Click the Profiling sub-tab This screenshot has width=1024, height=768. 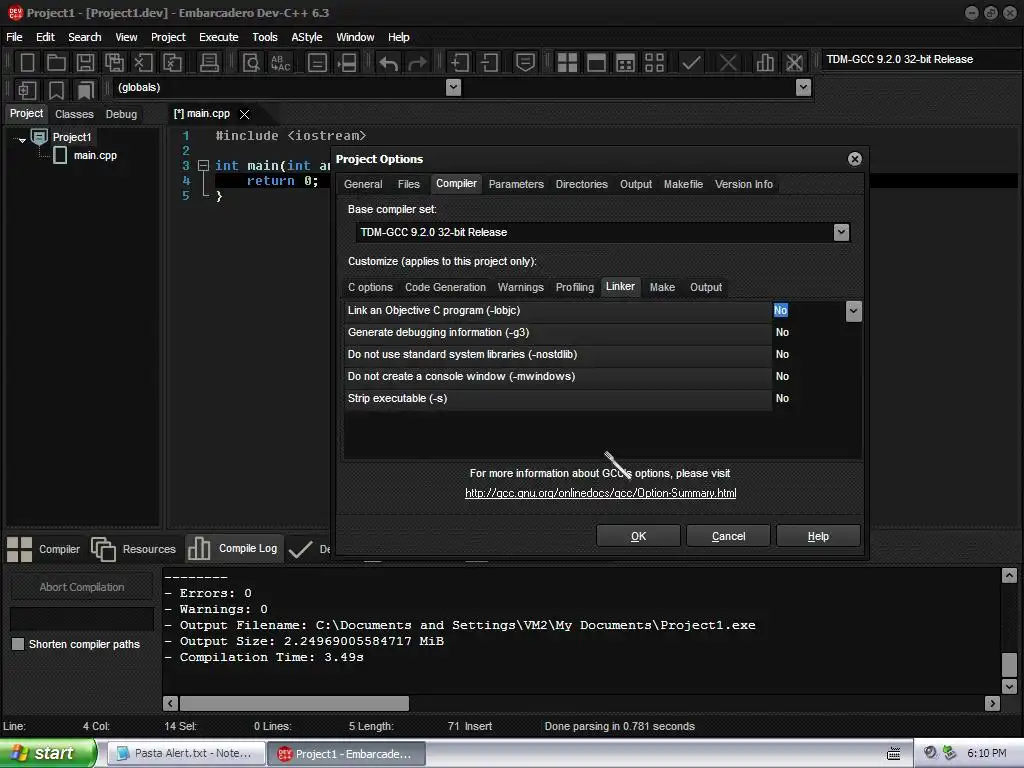coord(575,287)
